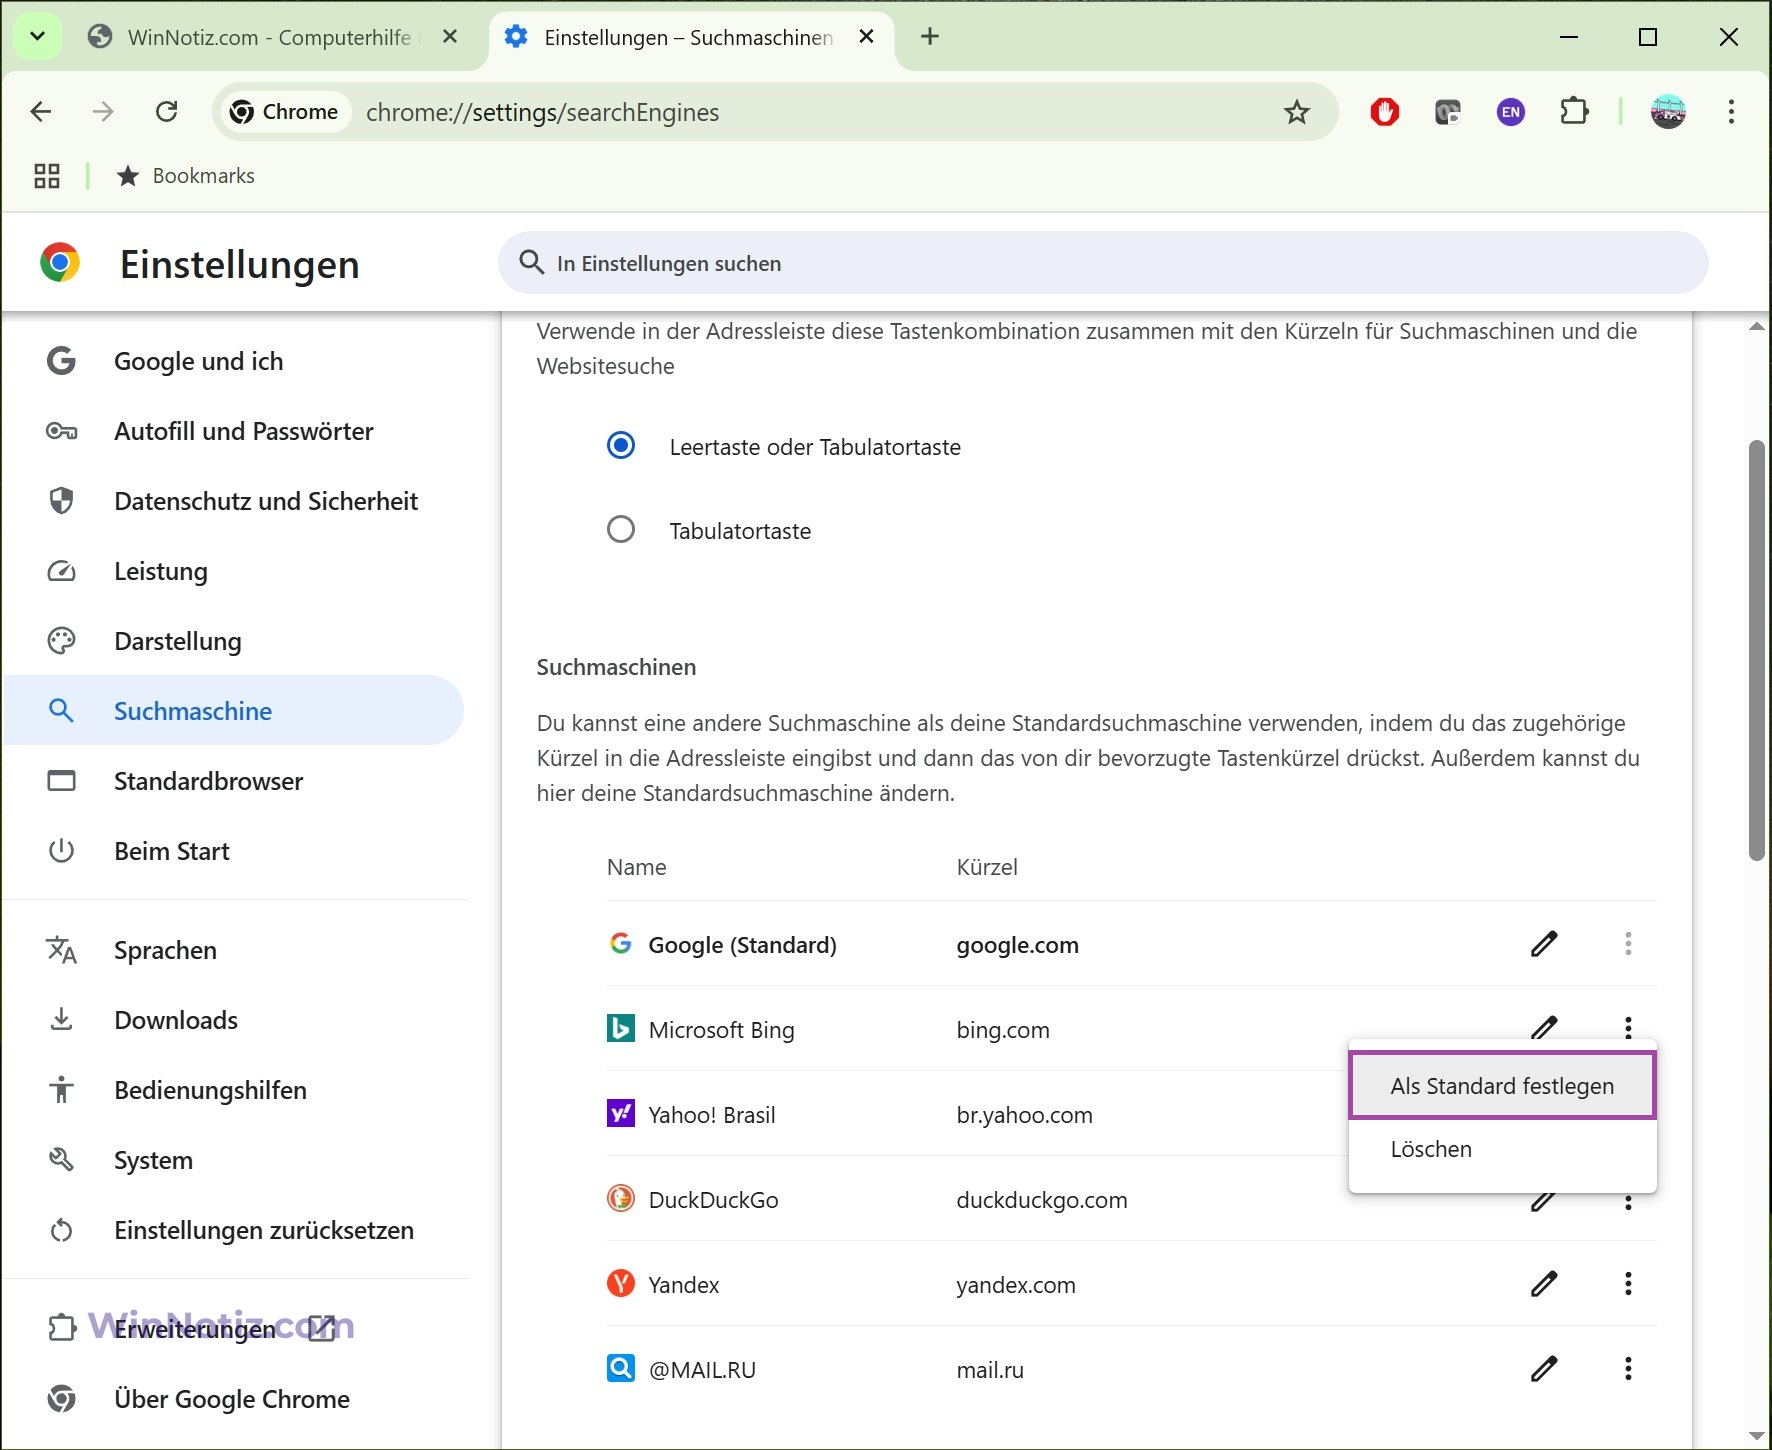Open the profile avatar menu
This screenshot has height=1450, width=1772.
coord(1667,112)
